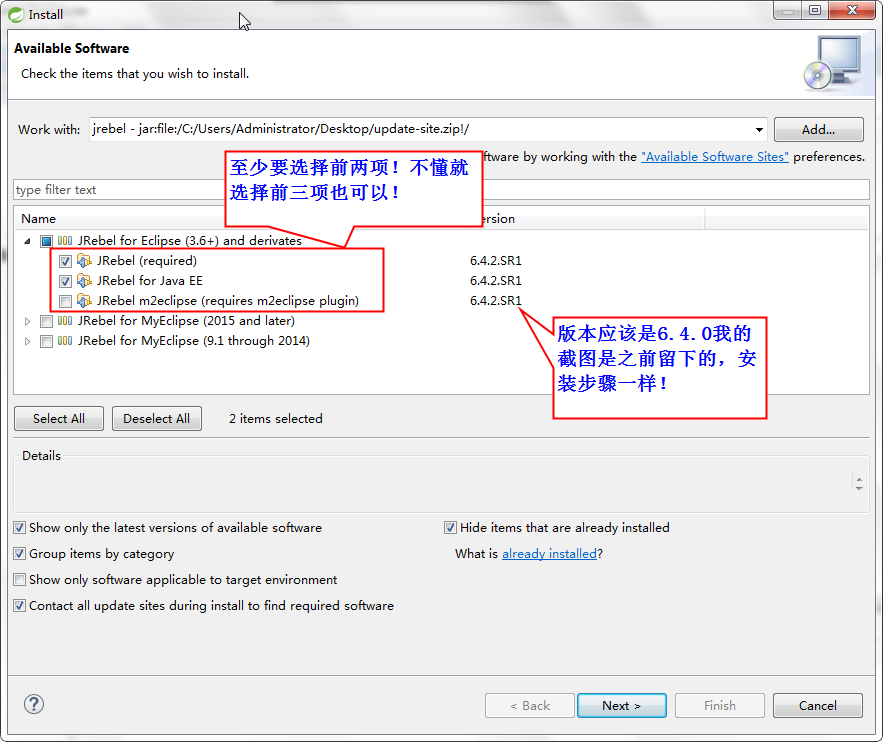Viewport: 883px width, 742px height.
Task: Uncheck the JRebel for Java EE checkbox
Action: click(x=65, y=281)
